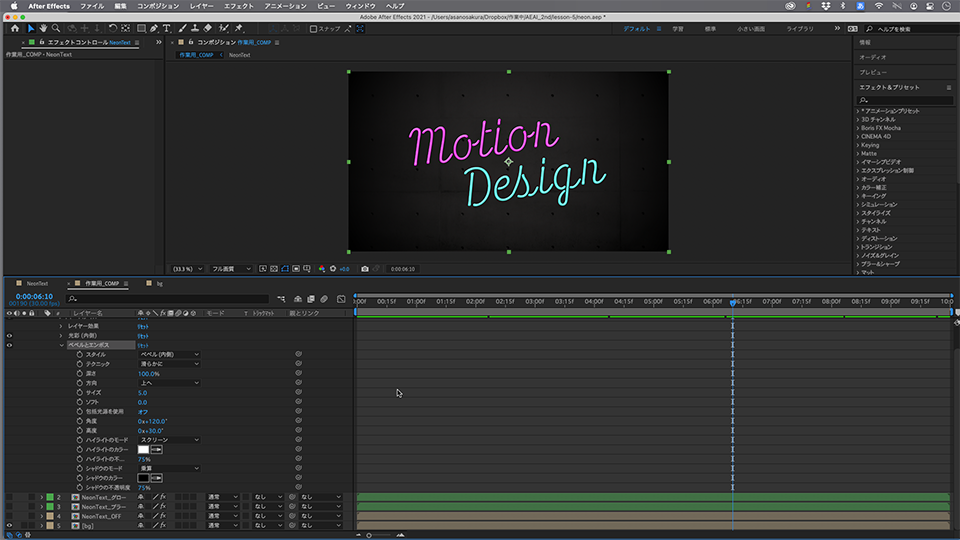Open the コンポジション menu
The image size is (960, 540).
158,6
